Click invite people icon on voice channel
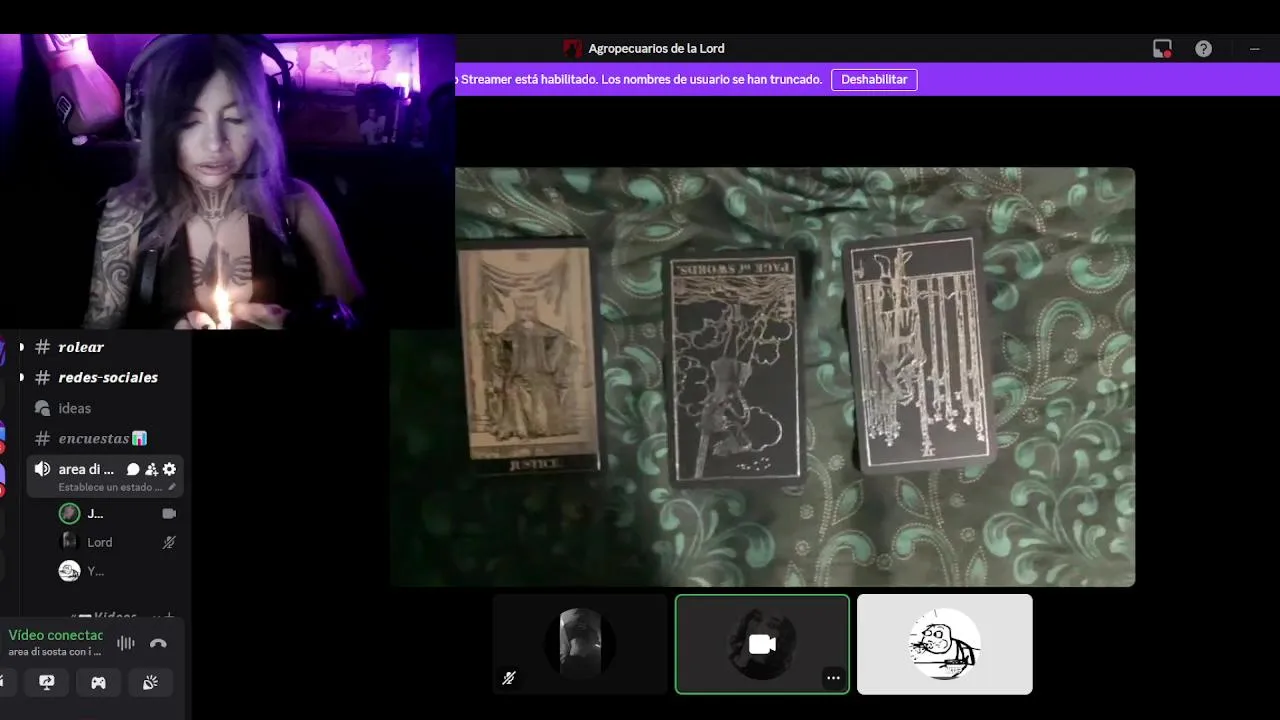1280x720 pixels. tap(151, 469)
